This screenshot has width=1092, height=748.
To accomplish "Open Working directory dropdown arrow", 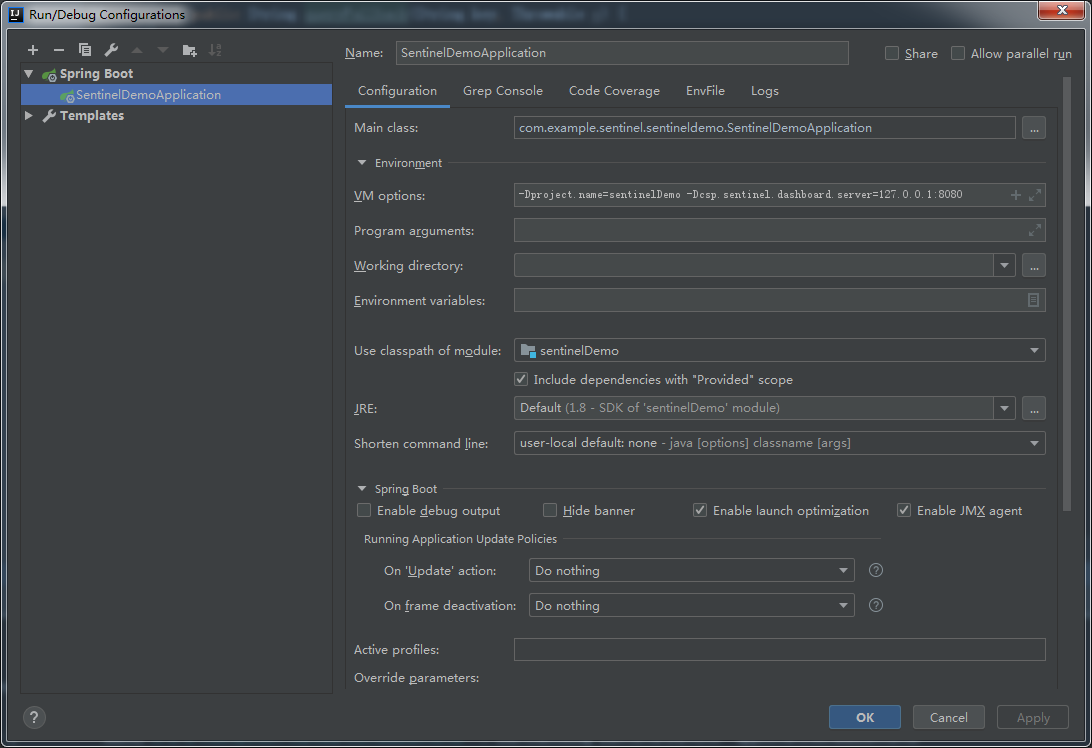I will click(1004, 265).
